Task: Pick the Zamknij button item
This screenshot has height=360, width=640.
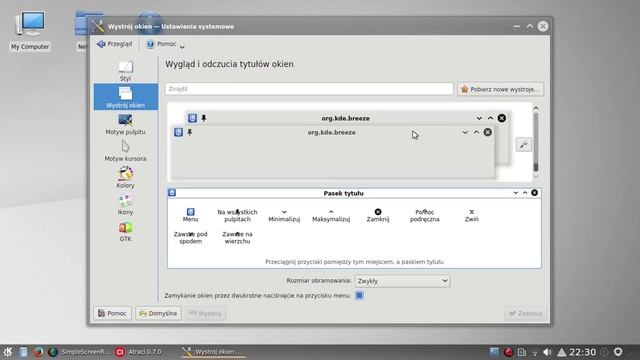Action: 378,216
